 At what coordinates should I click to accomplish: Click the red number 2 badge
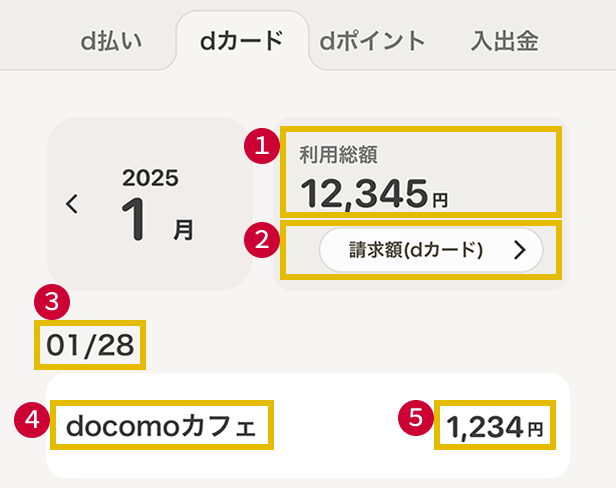pyautogui.click(x=262, y=240)
